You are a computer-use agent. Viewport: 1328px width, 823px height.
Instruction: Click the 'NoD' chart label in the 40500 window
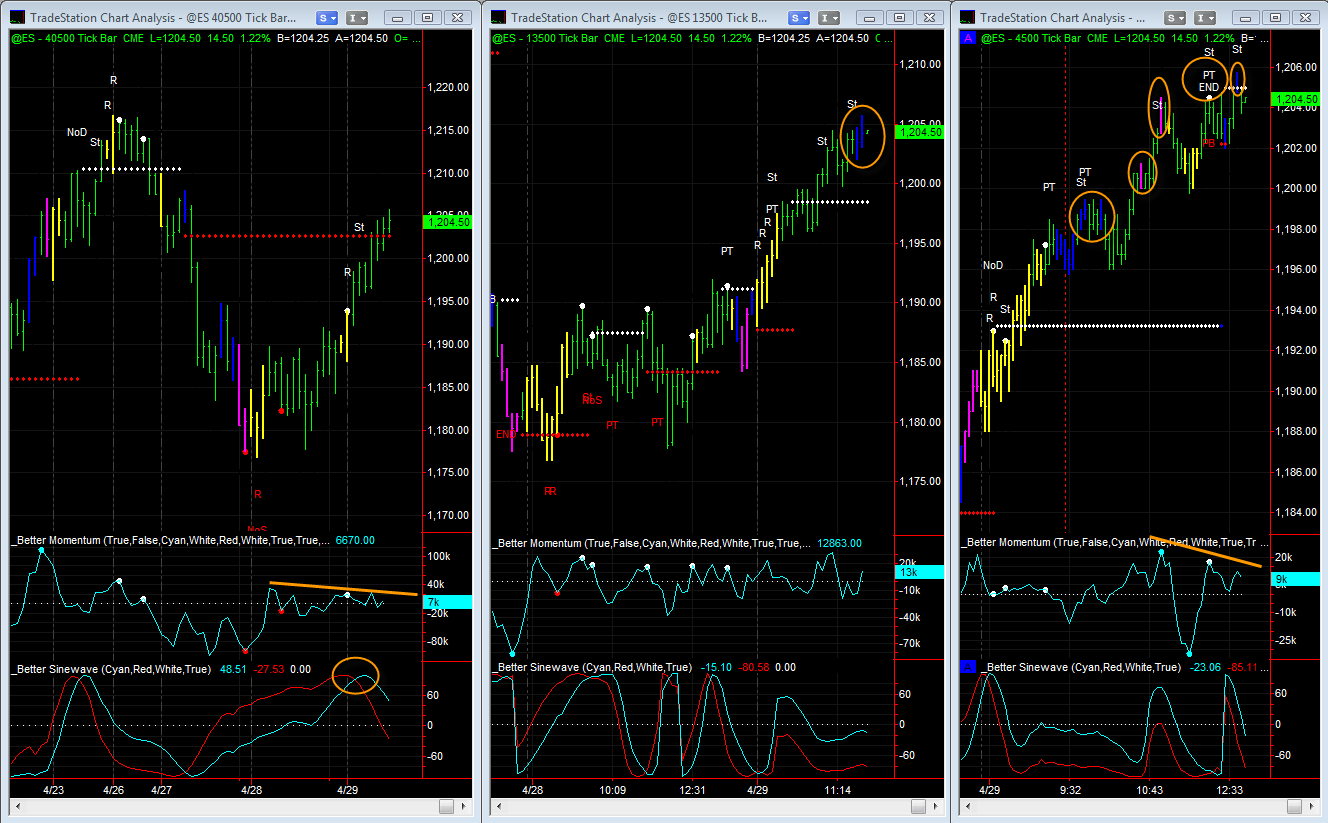[x=77, y=132]
